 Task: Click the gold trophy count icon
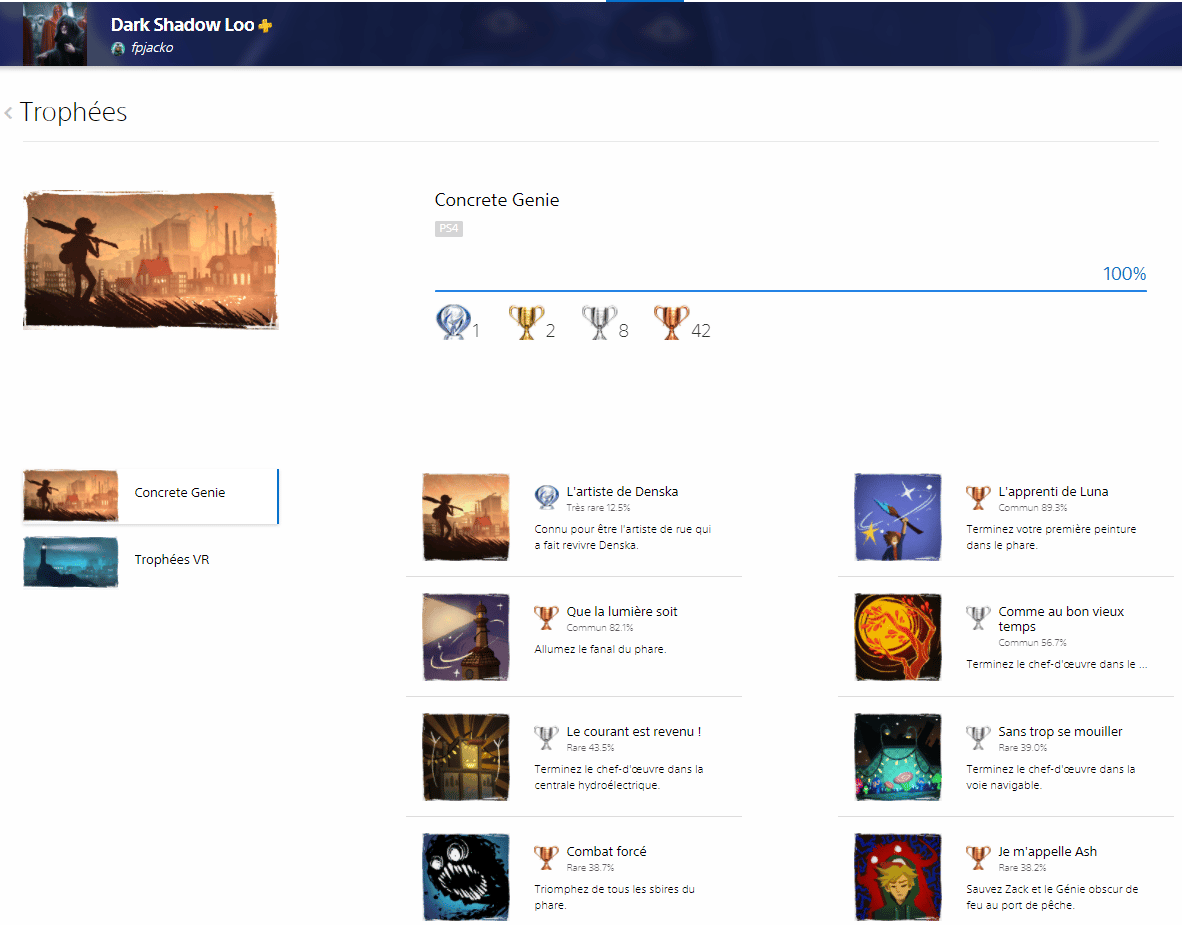click(x=526, y=322)
